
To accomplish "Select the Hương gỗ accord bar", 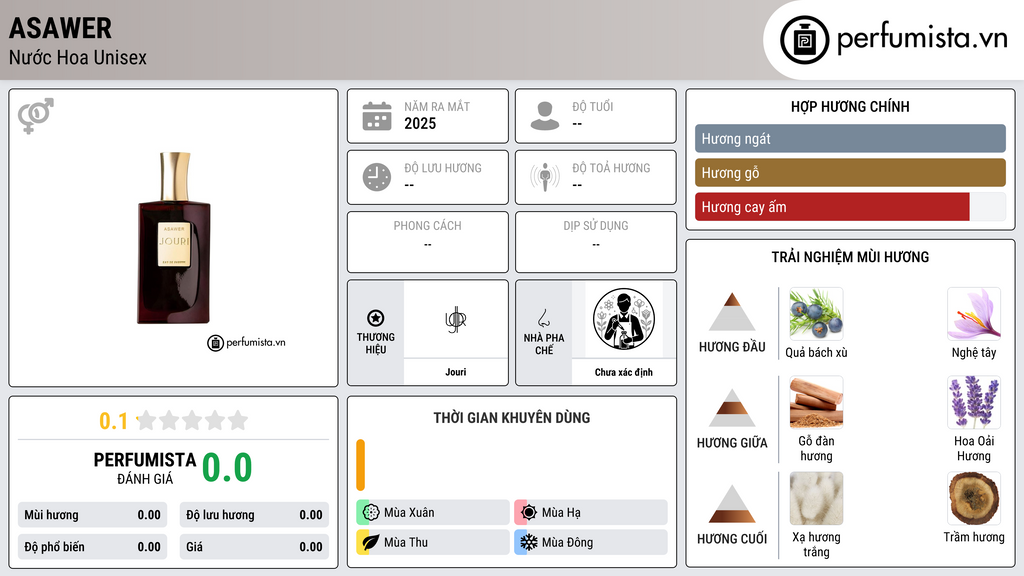I will (x=850, y=172).
